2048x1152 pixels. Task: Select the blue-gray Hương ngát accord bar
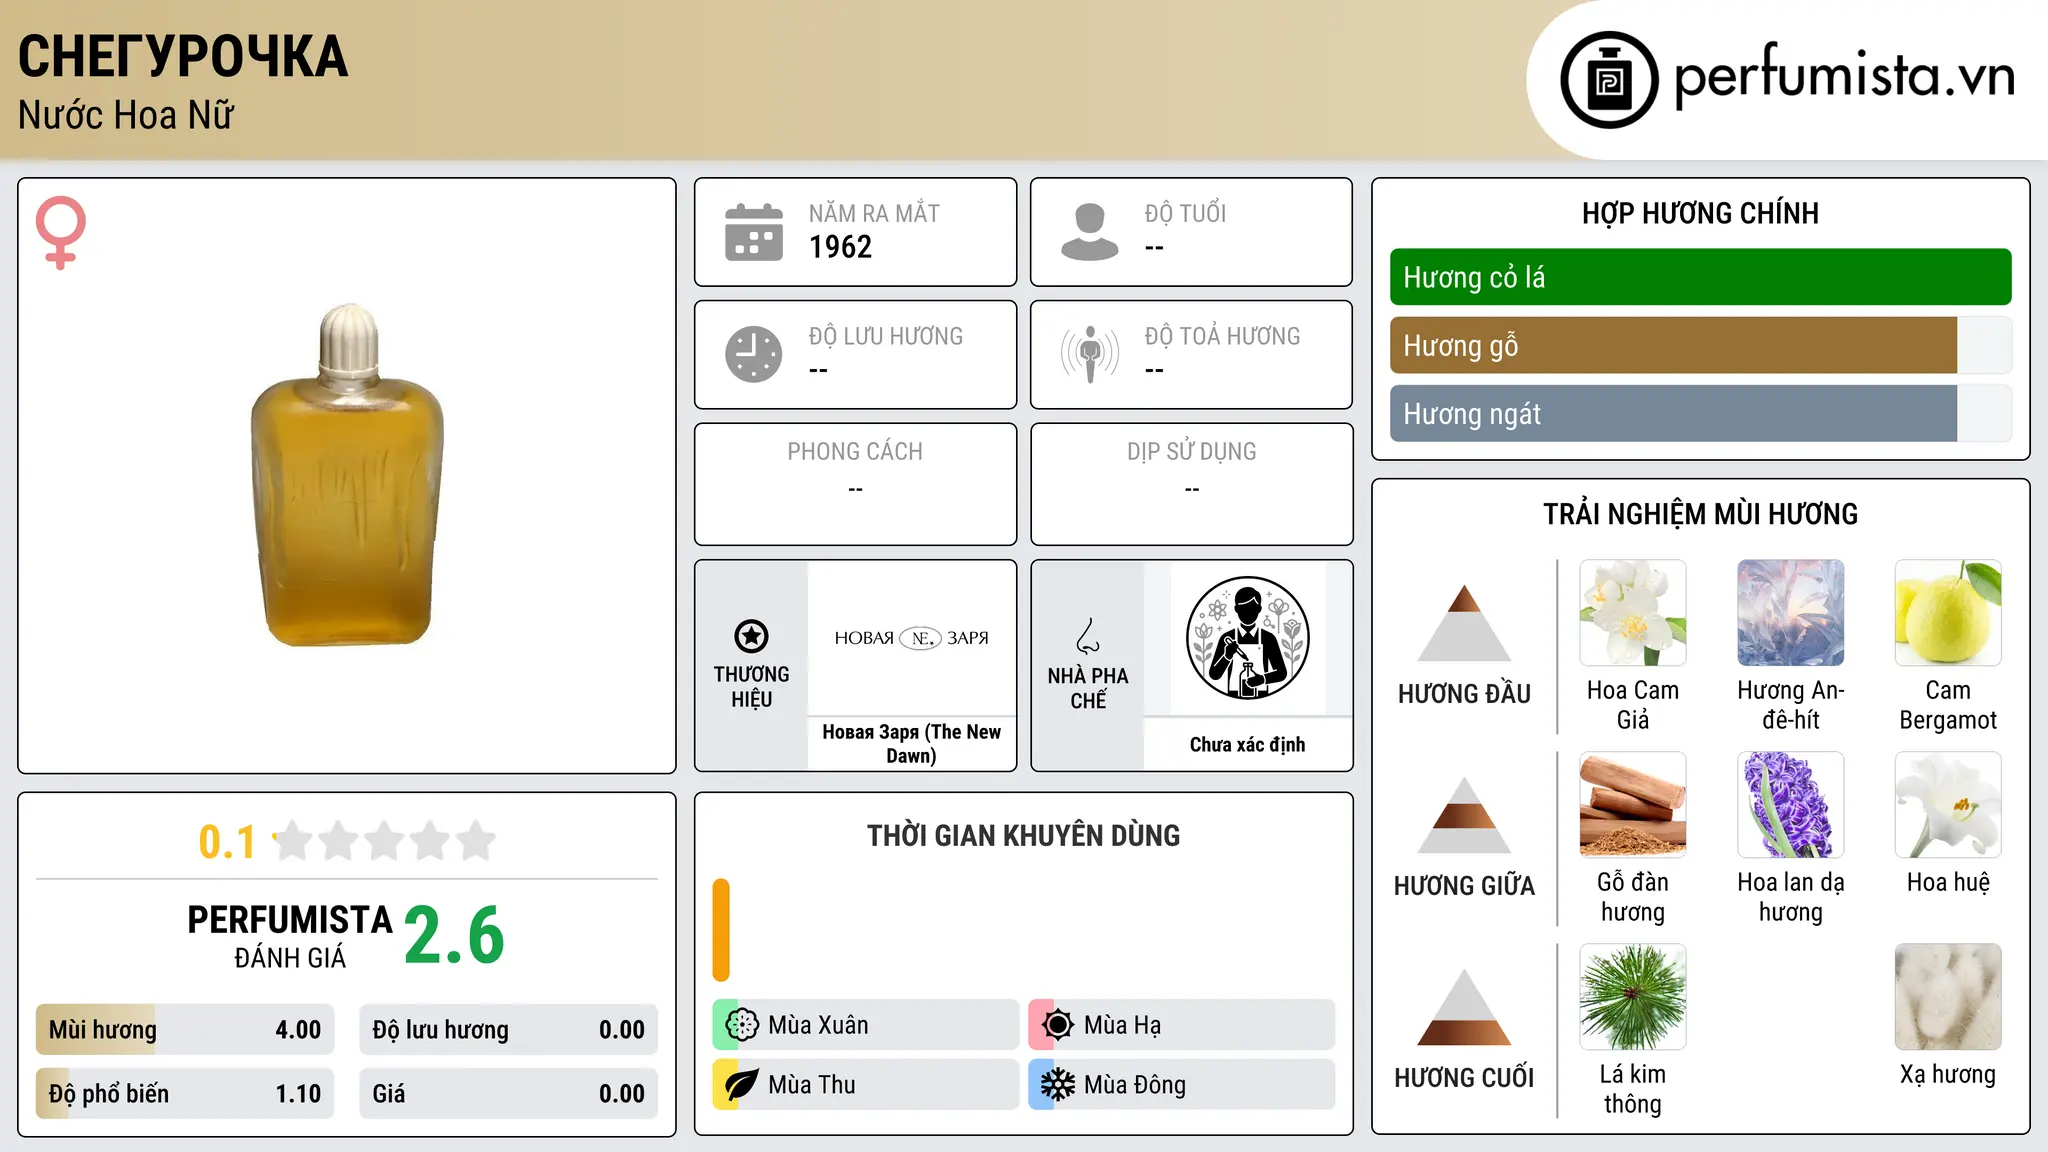(x=1701, y=413)
